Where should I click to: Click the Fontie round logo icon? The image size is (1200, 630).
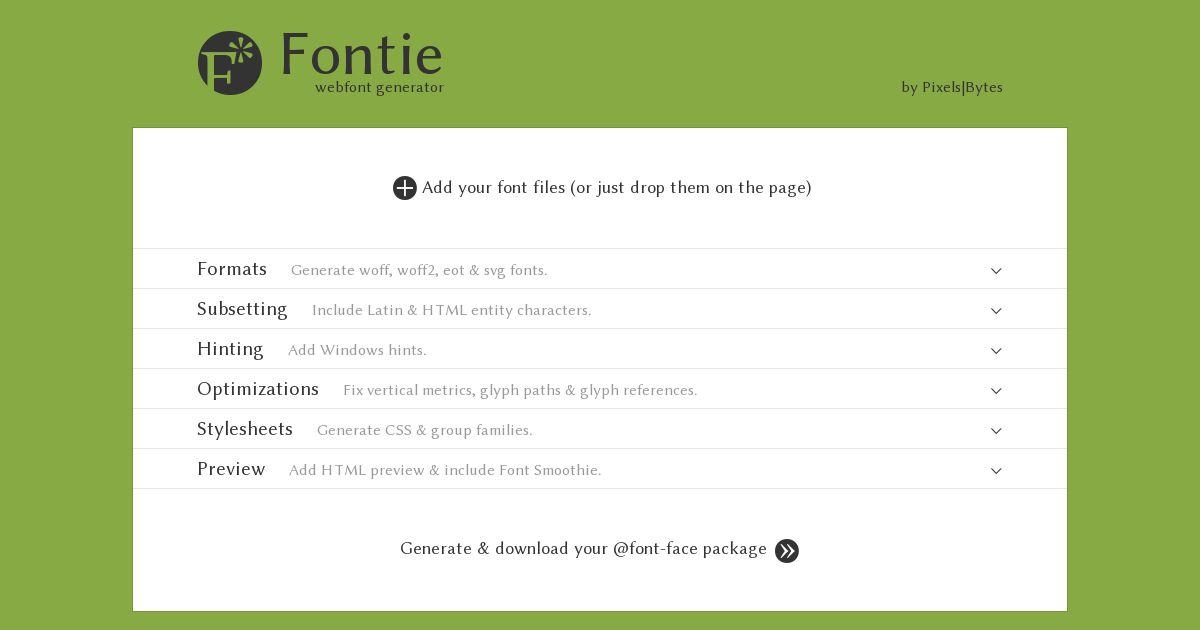(x=230, y=63)
